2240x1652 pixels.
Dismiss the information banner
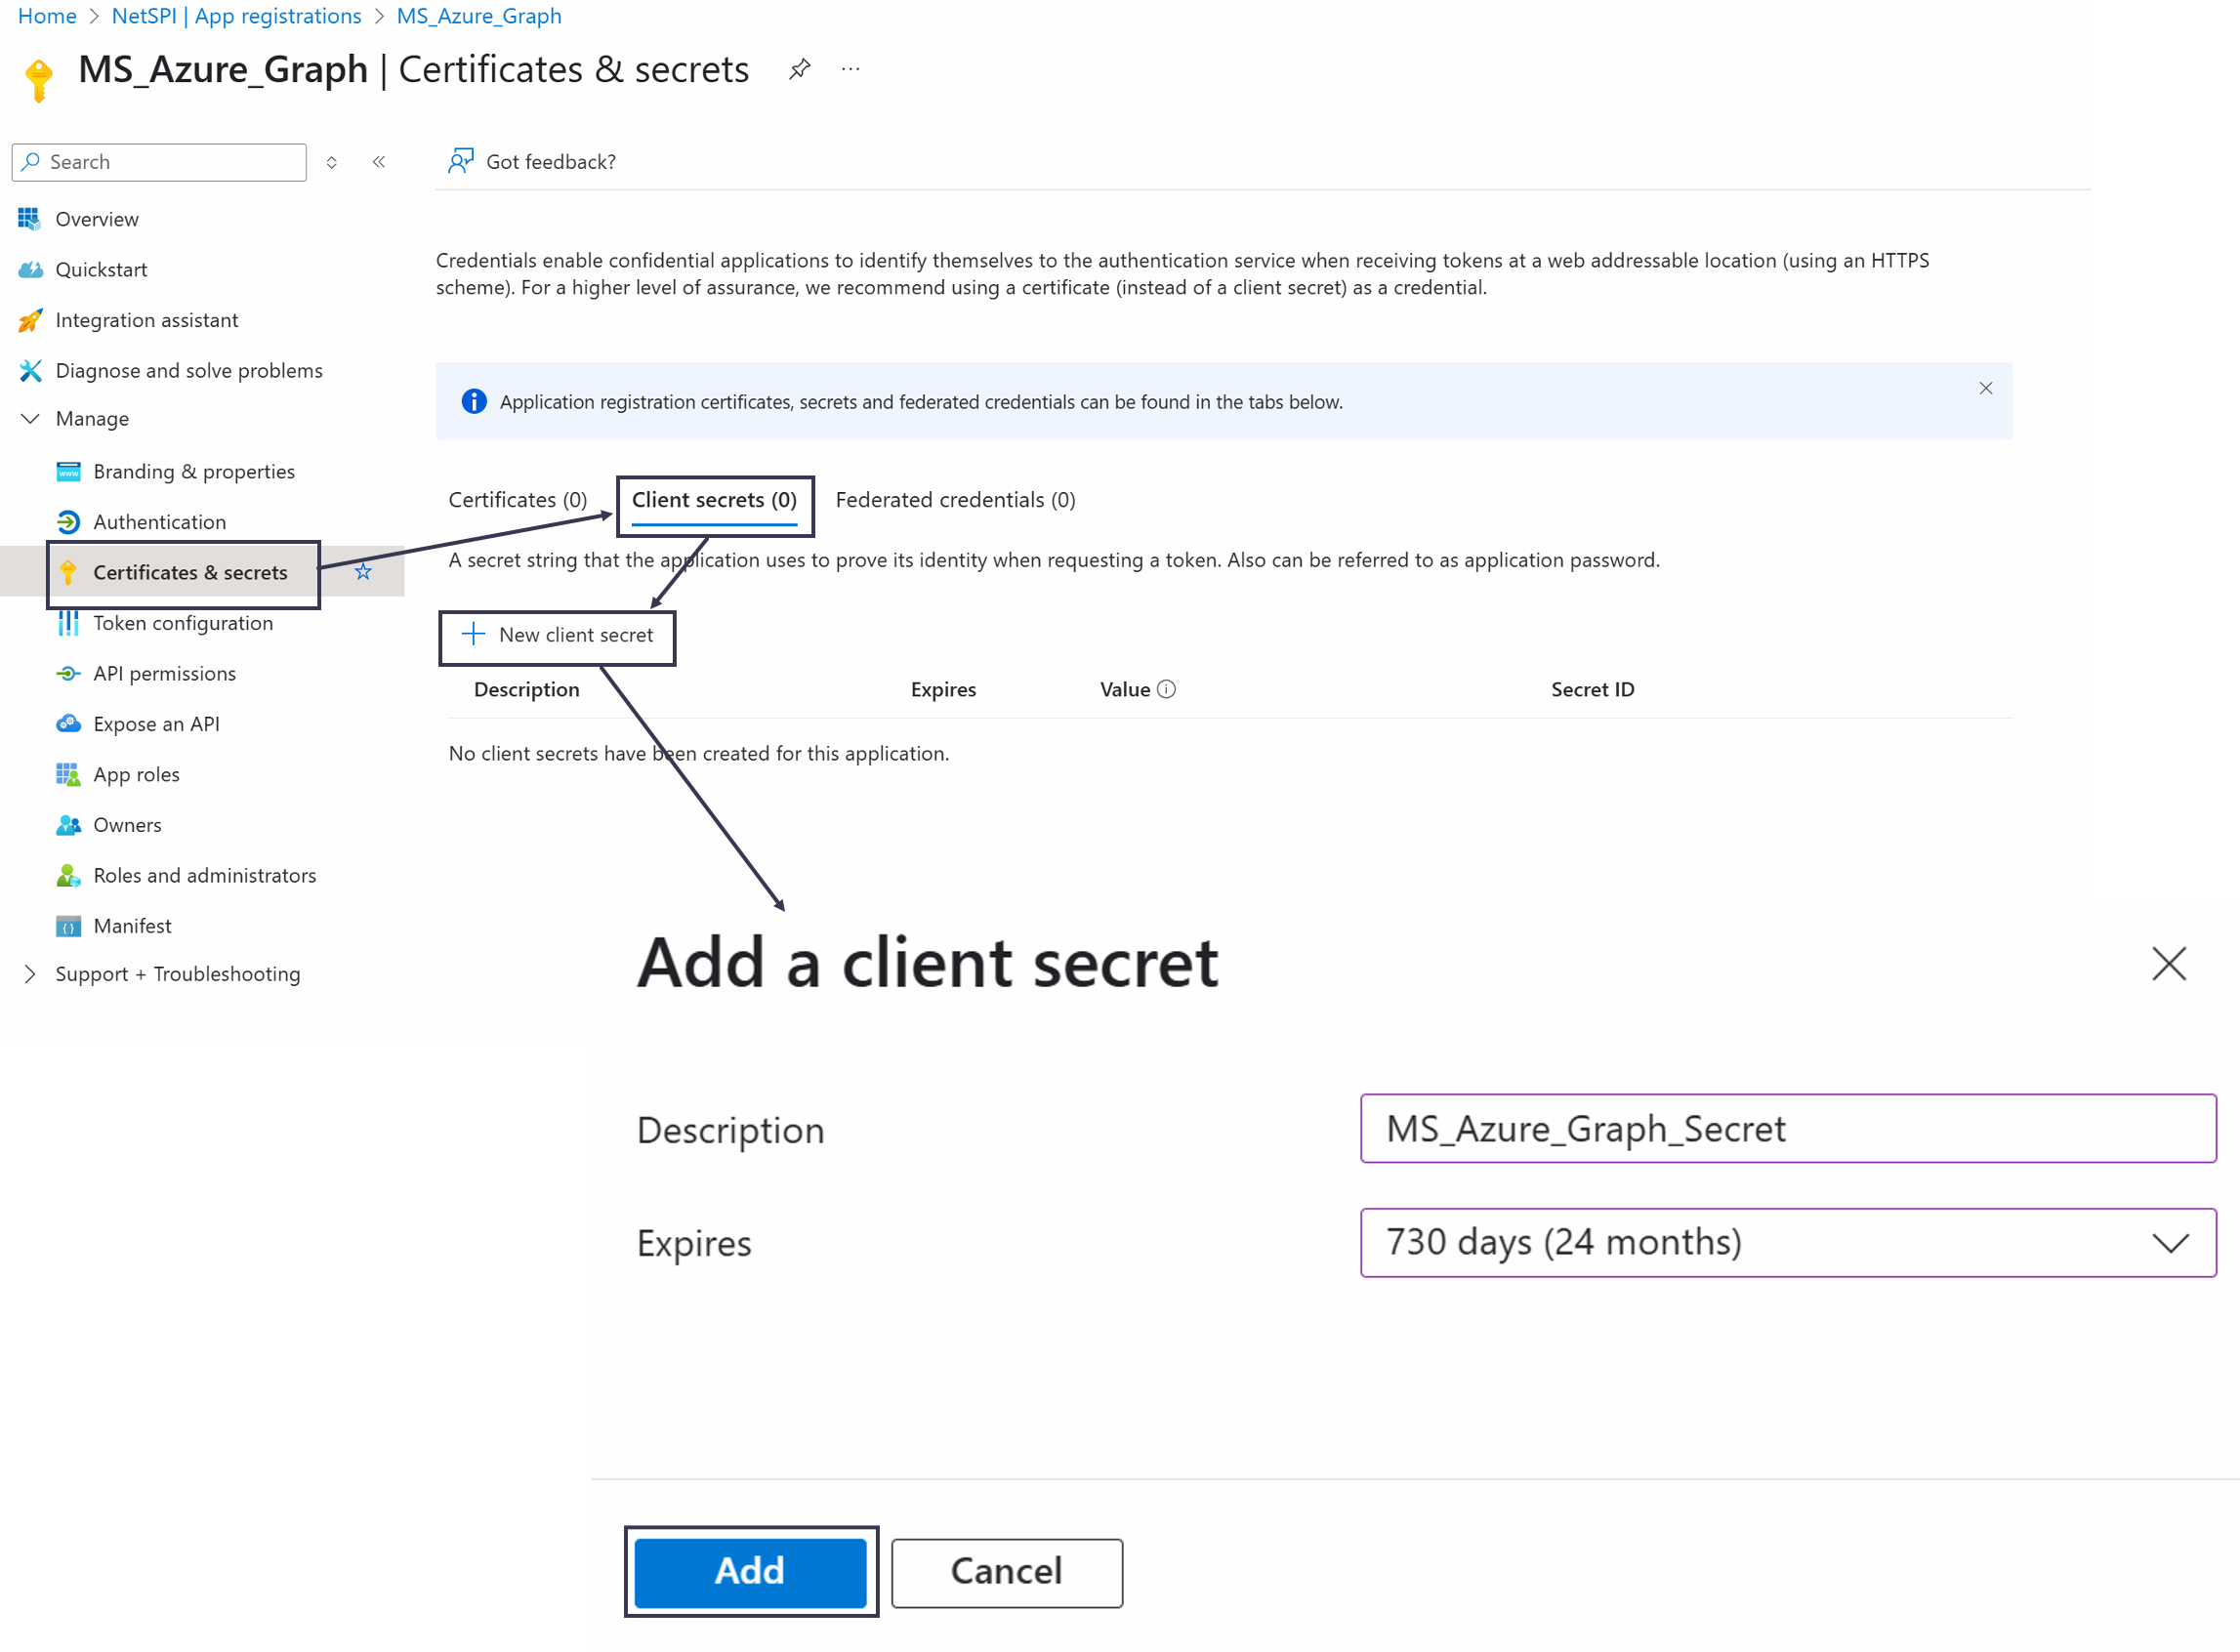point(1985,388)
